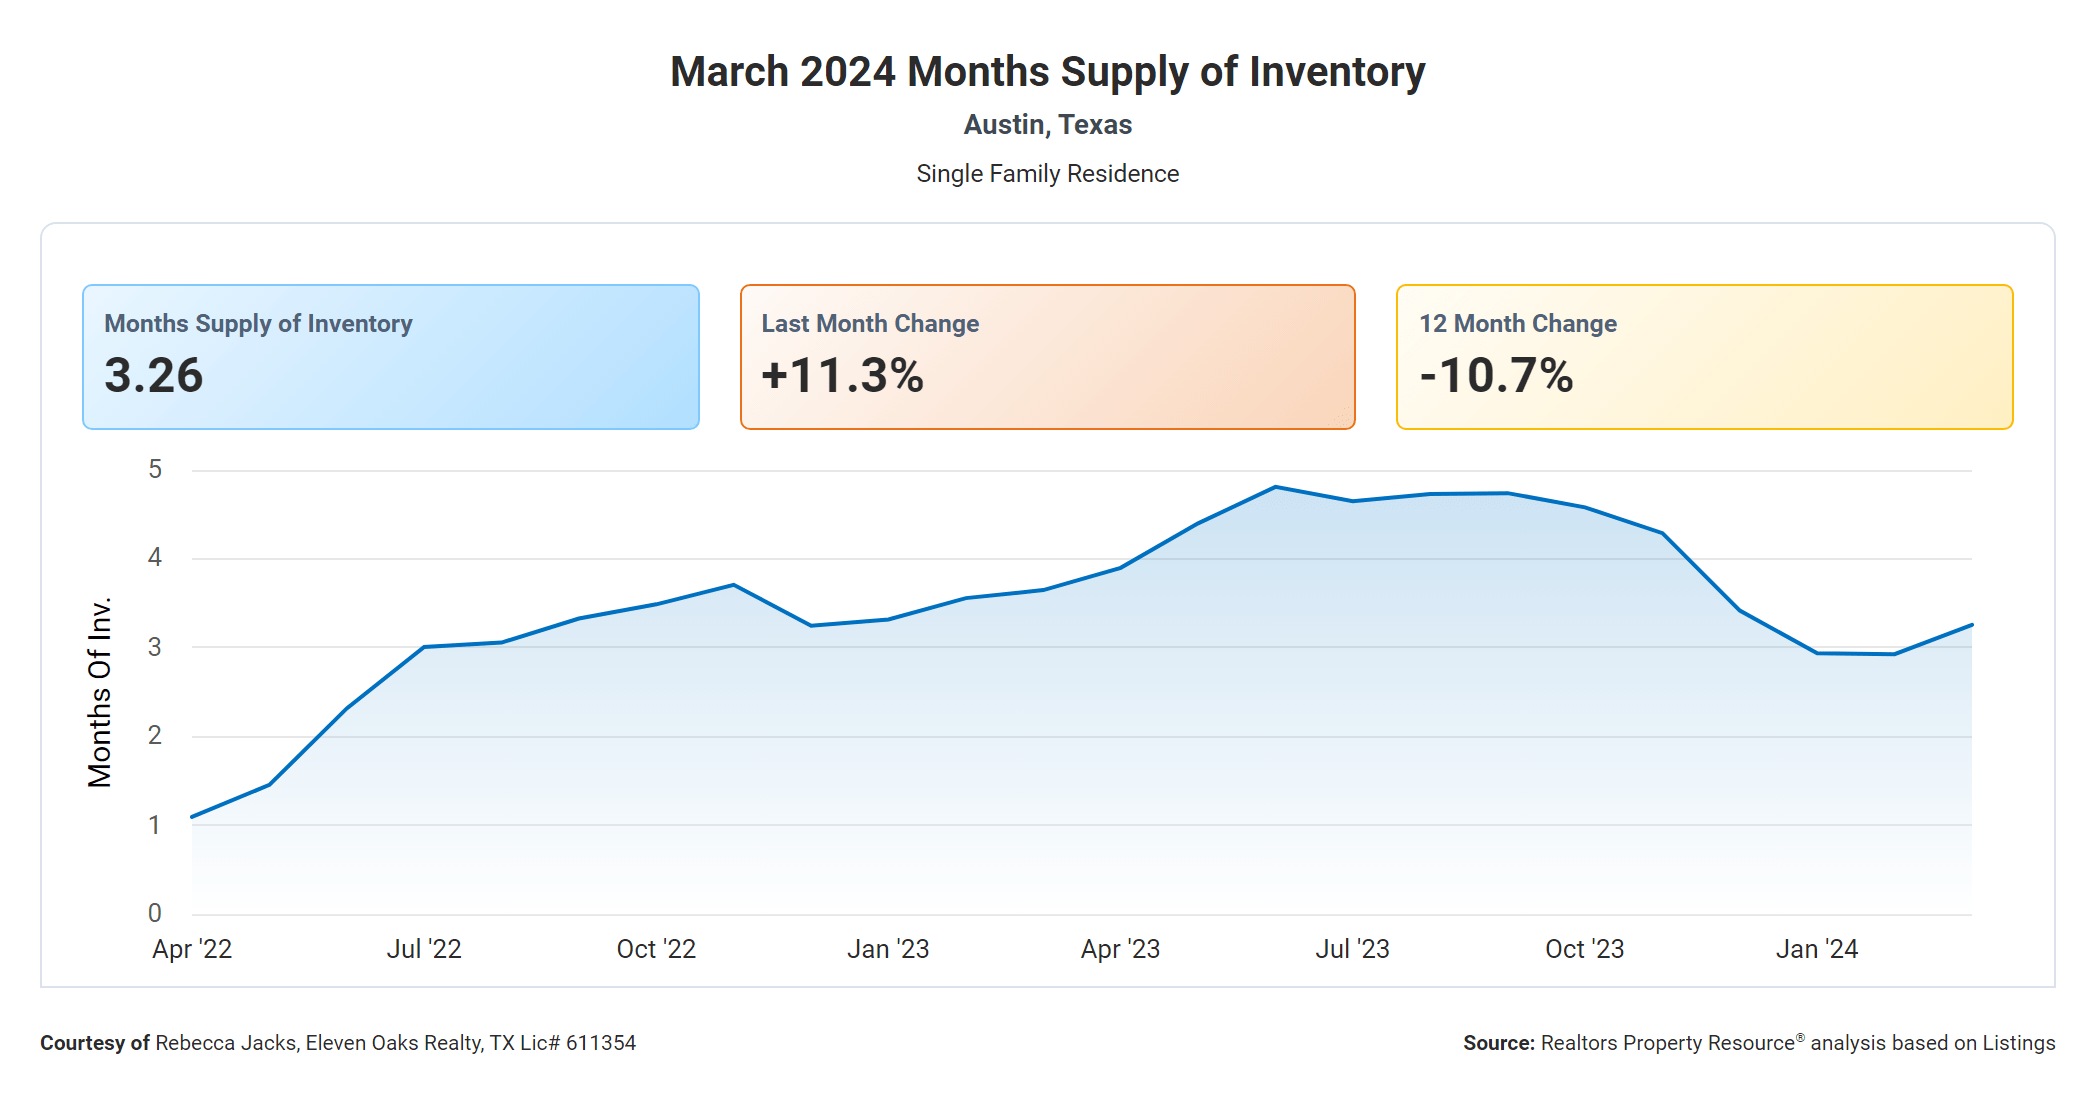The image size is (2096, 1100).
Task: Click the Months Supply of Inventory card
Action: coord(390,356)
